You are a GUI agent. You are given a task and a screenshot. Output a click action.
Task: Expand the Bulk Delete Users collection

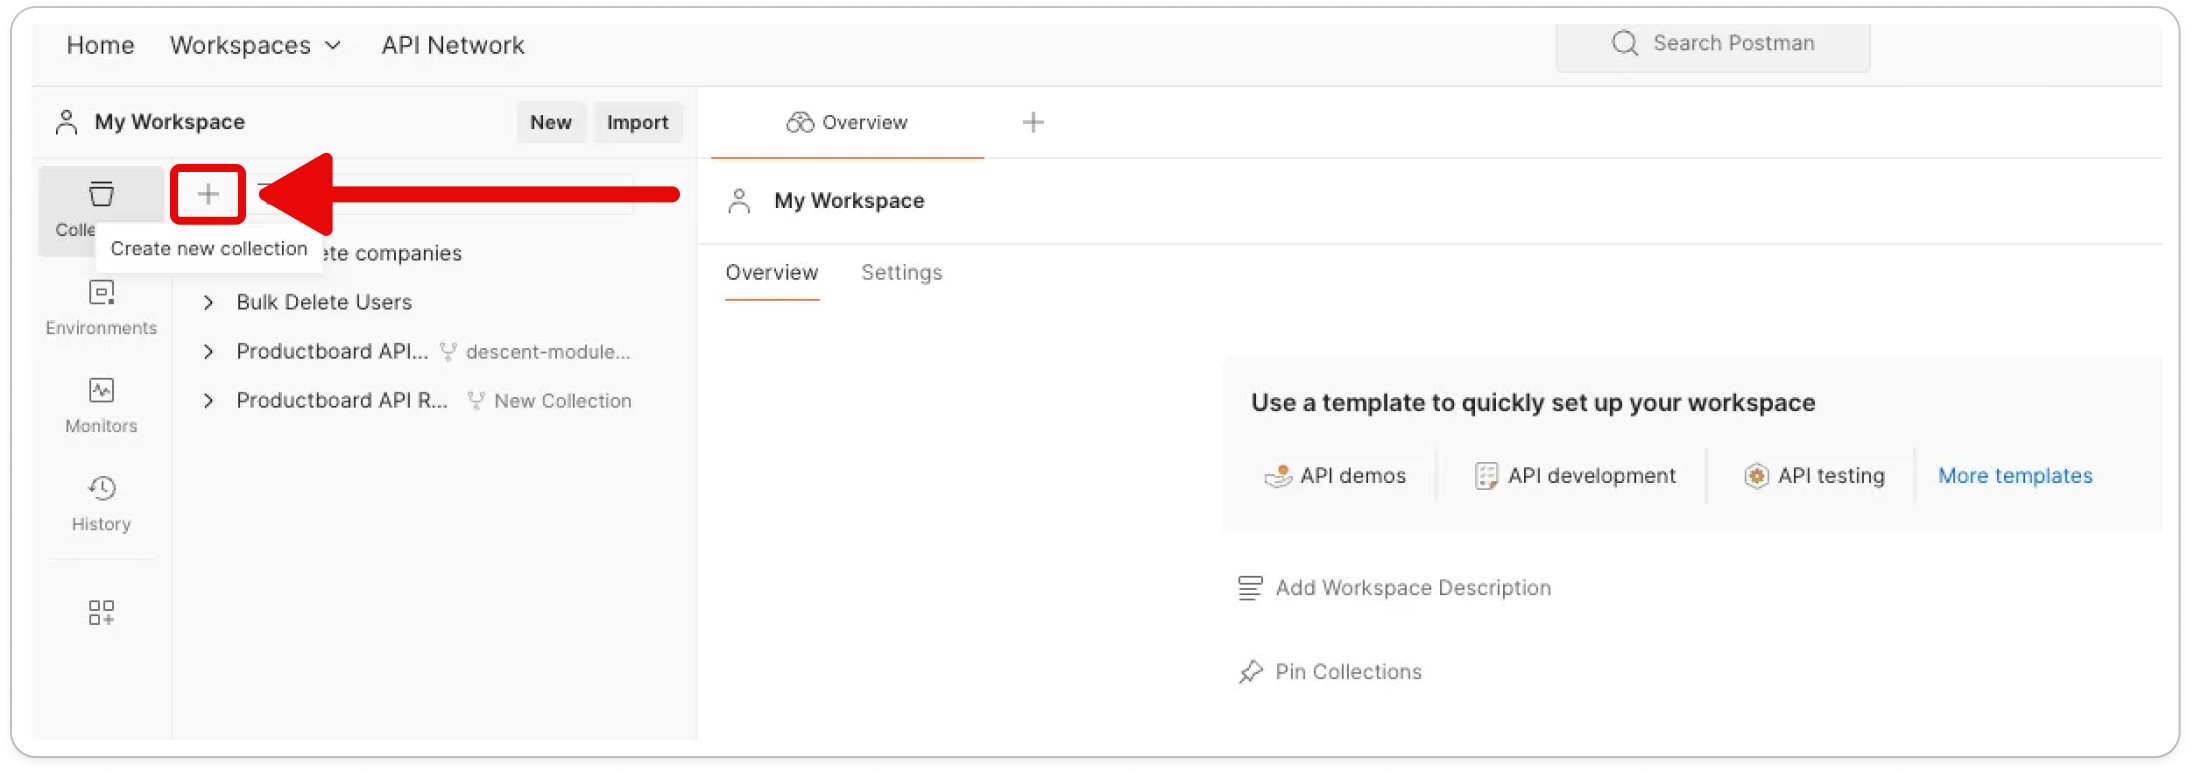(208, 302)
